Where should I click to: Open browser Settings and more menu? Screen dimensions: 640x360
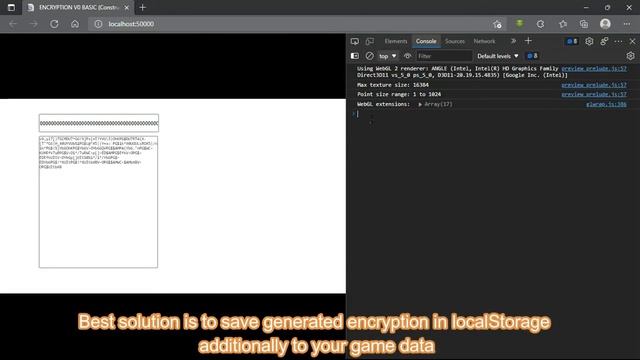[x=627, y=24]
